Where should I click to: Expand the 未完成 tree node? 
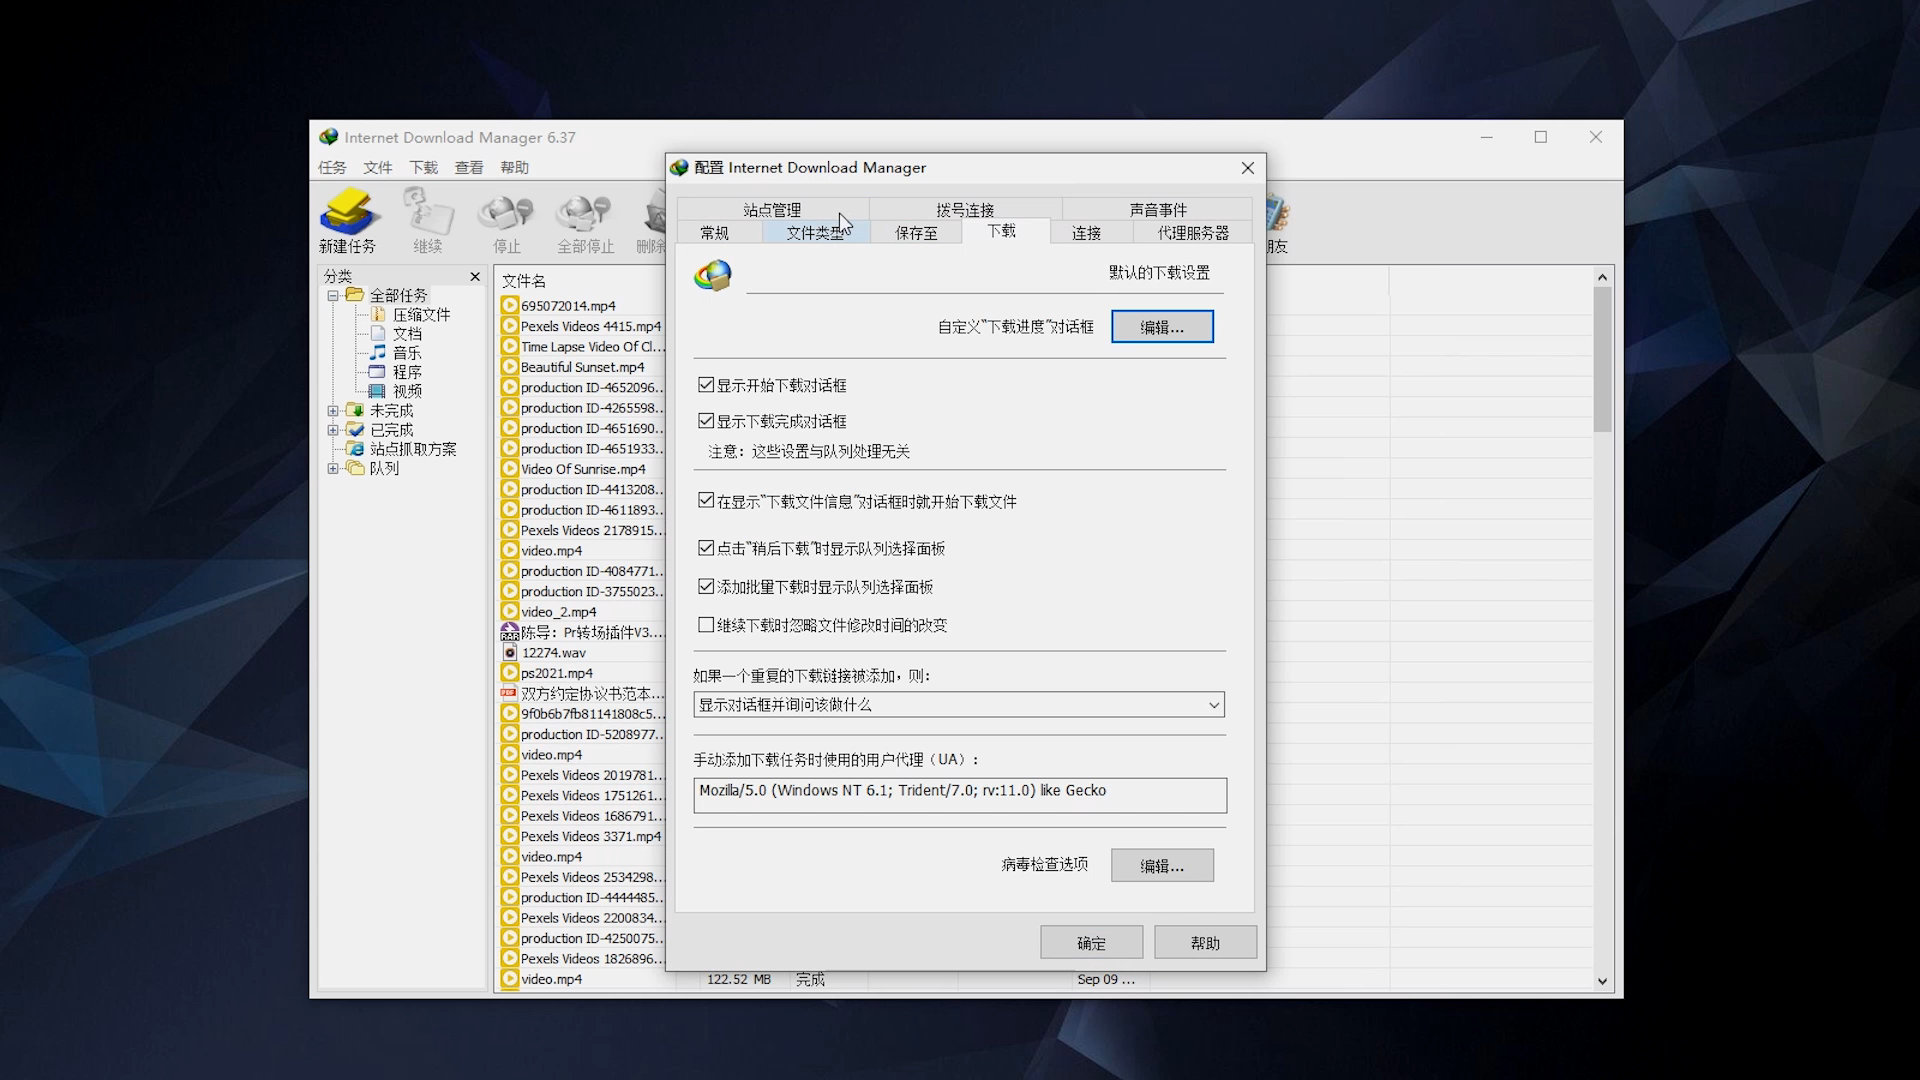(x=333, y=411)
